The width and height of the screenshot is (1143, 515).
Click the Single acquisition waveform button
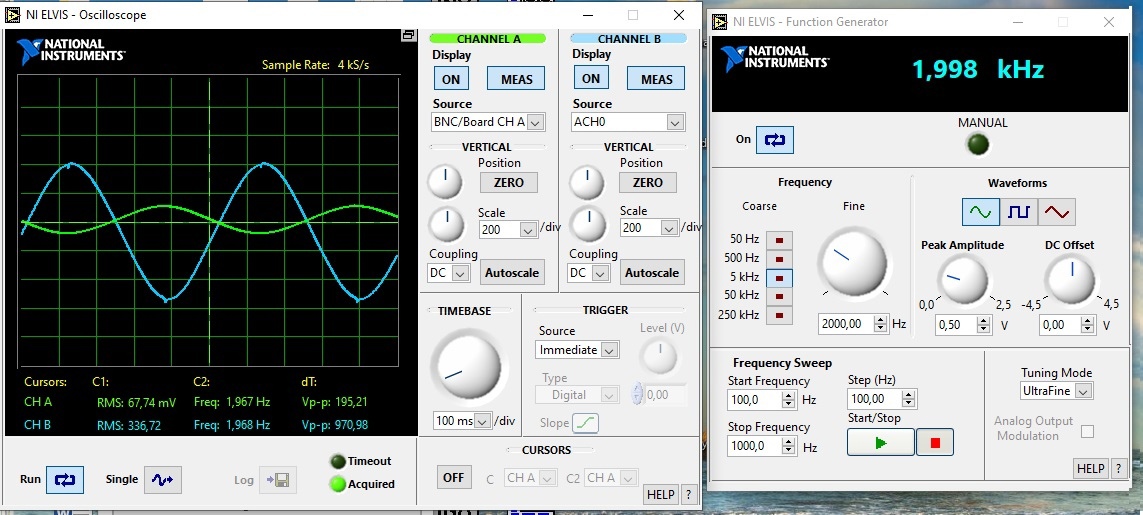coord(162,479)
